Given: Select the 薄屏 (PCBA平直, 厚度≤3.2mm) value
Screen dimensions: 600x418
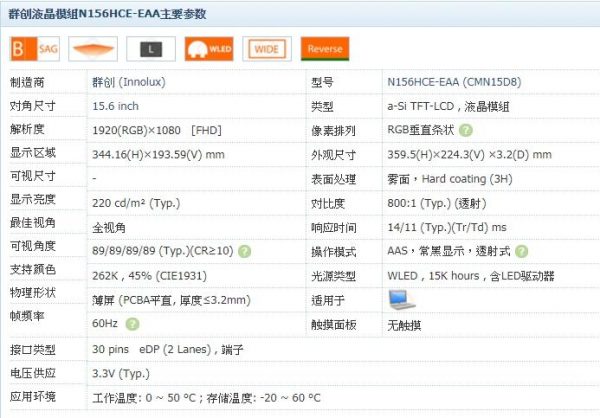Looking at the screenshot, I should [x=171, y=300].
